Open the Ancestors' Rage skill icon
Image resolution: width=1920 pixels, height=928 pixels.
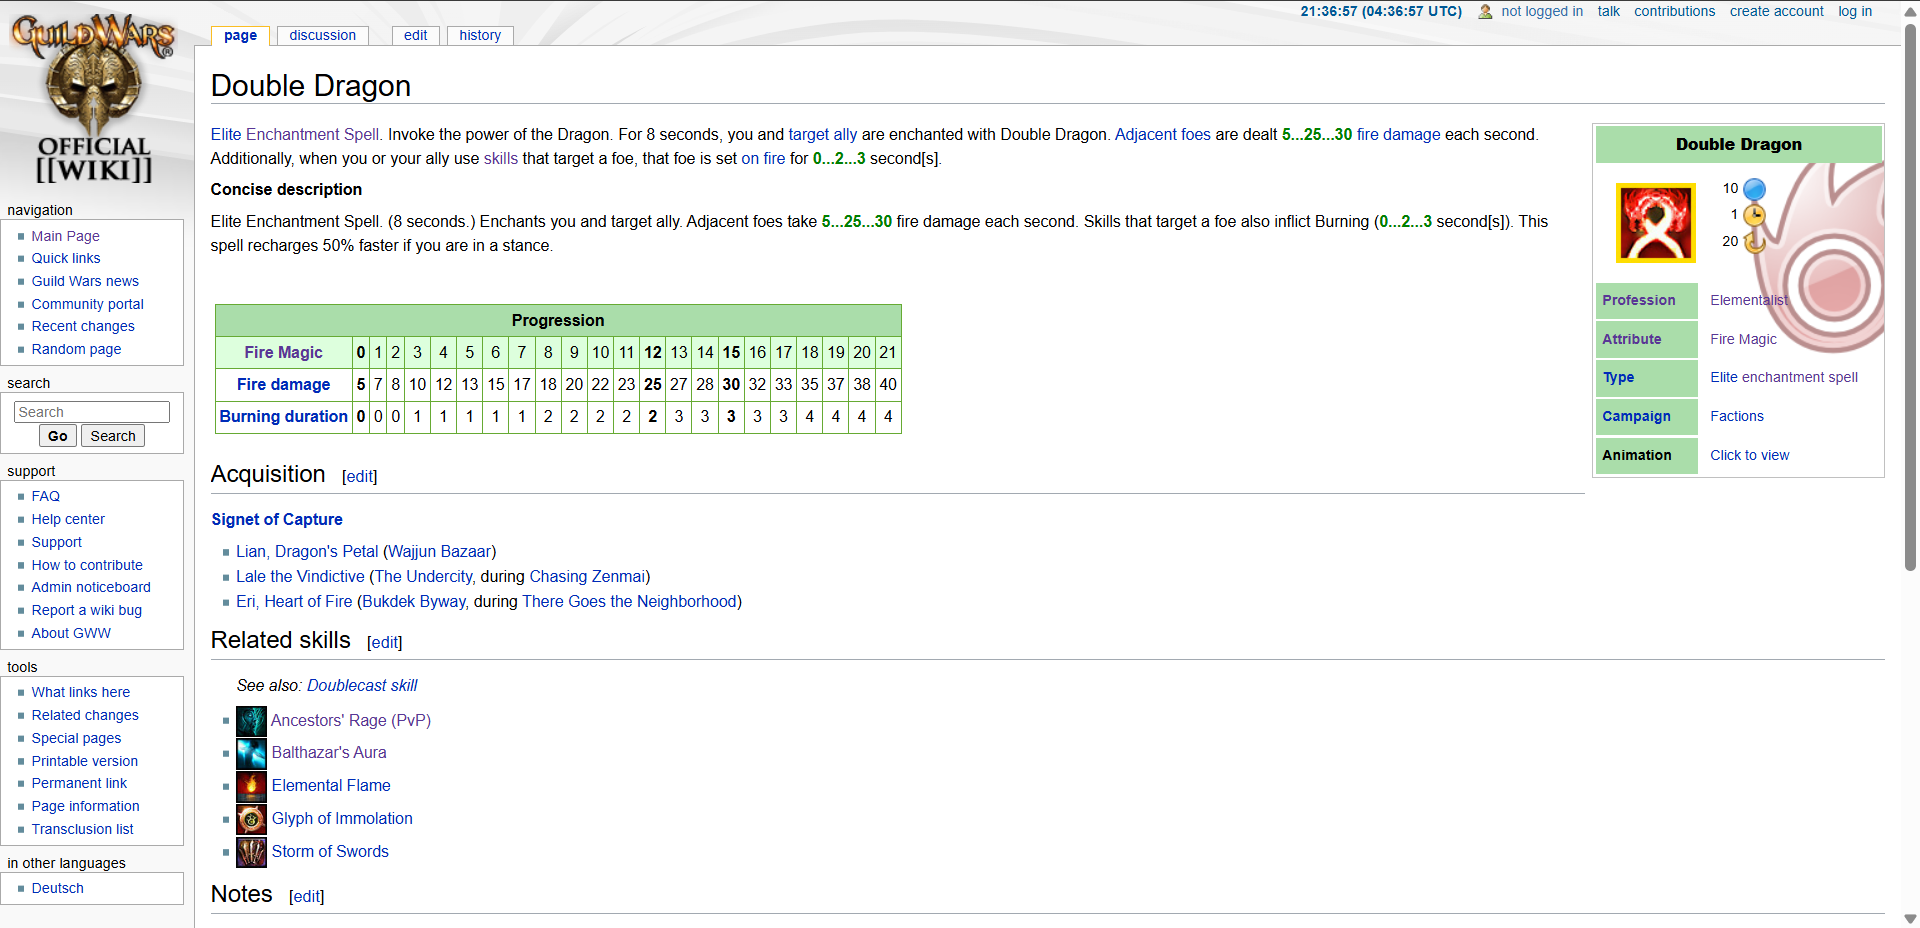pos(251,721)
